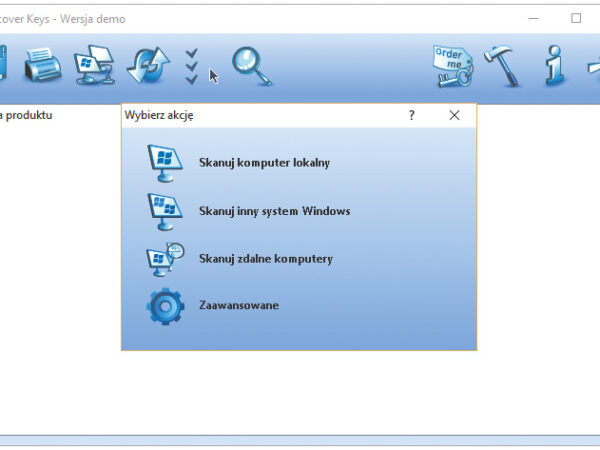Close the 'Wybierz akcję' dialog
This screenshot has width=600, height=450.
pos(454,115)
